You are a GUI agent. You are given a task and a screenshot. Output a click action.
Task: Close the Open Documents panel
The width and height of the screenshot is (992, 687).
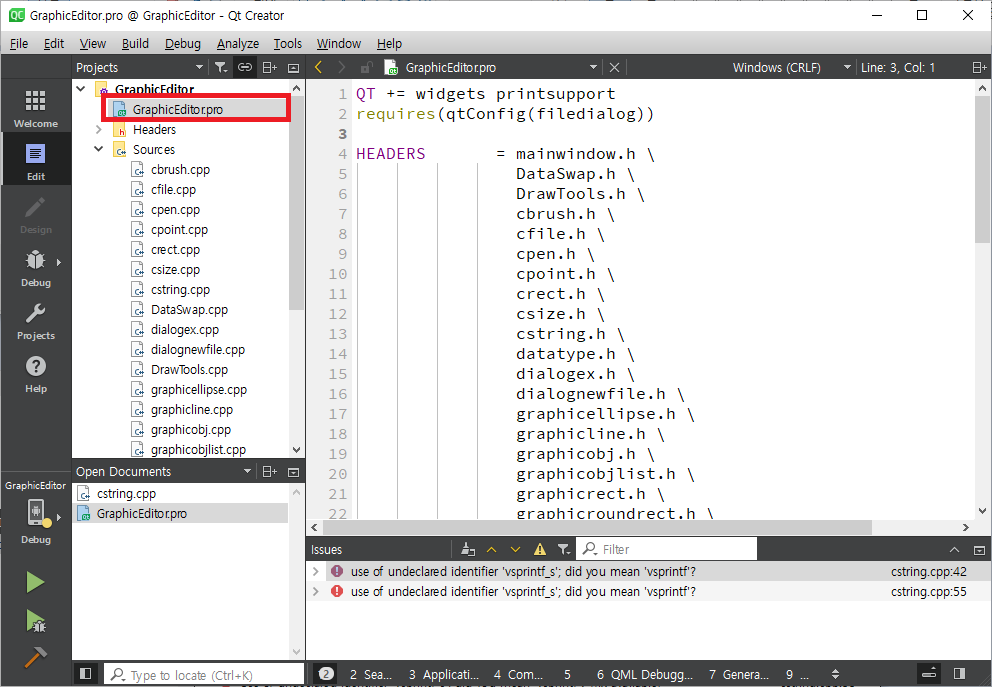pos(293,471)
